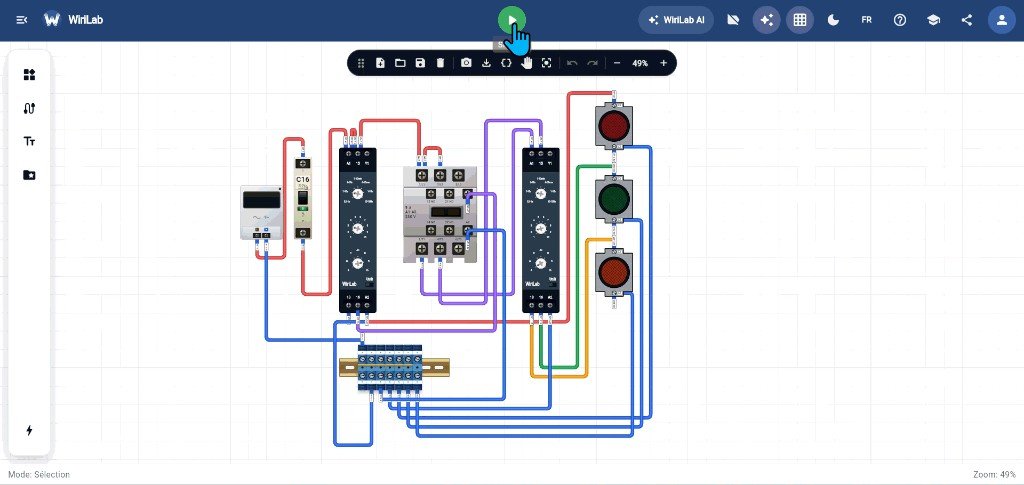Click the Zoom: 49% status text

click(x=994, y=475)
